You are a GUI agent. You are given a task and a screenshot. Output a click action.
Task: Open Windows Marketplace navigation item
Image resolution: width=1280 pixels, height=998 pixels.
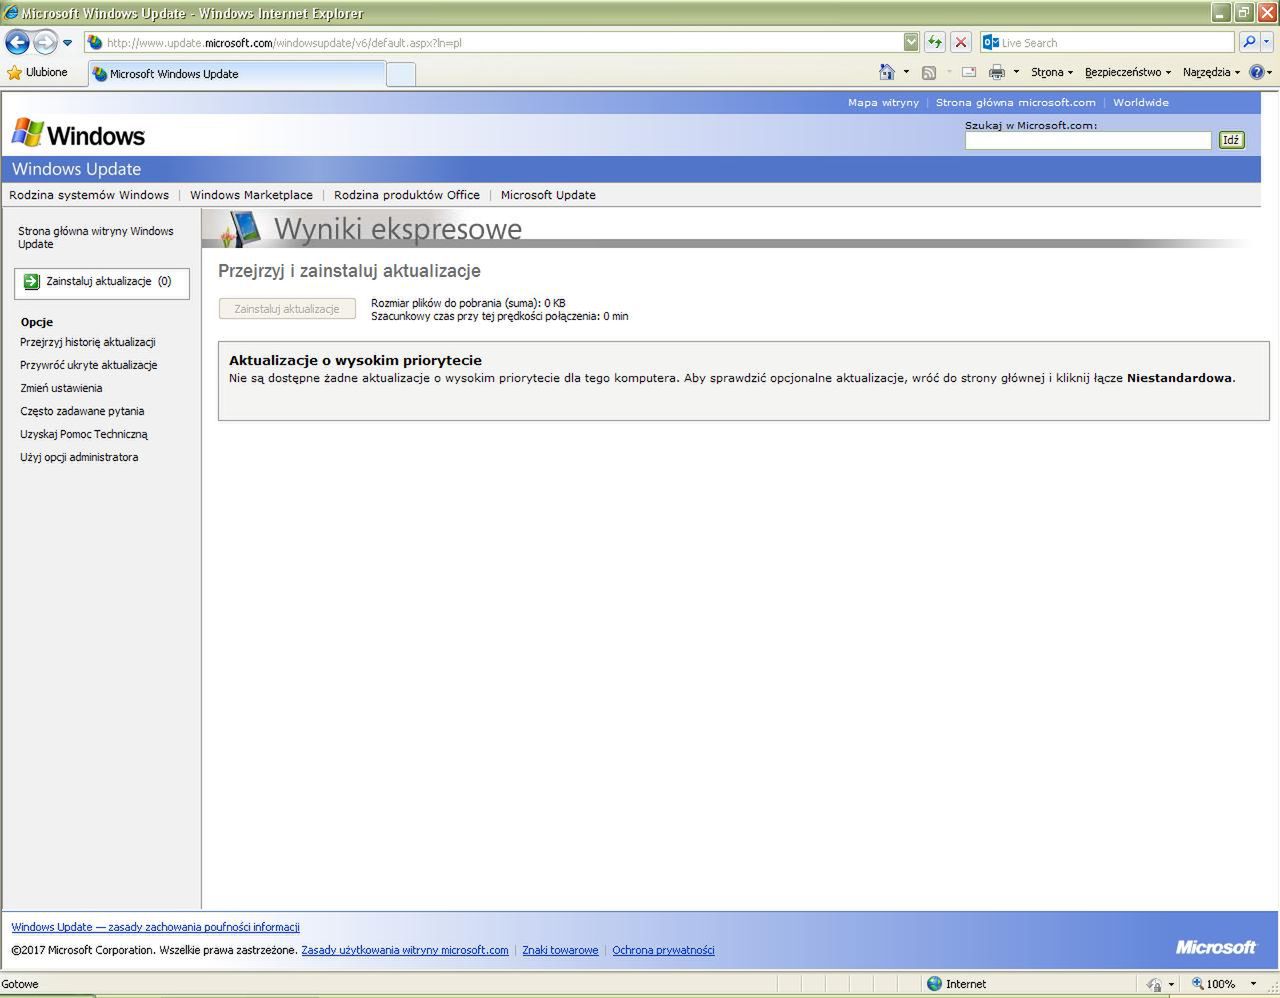point(251,195)
